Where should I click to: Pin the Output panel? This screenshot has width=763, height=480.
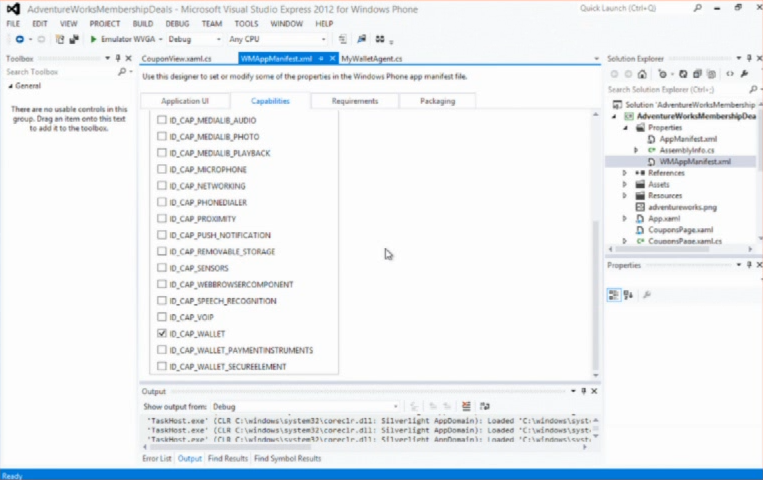tap(583, 391)
